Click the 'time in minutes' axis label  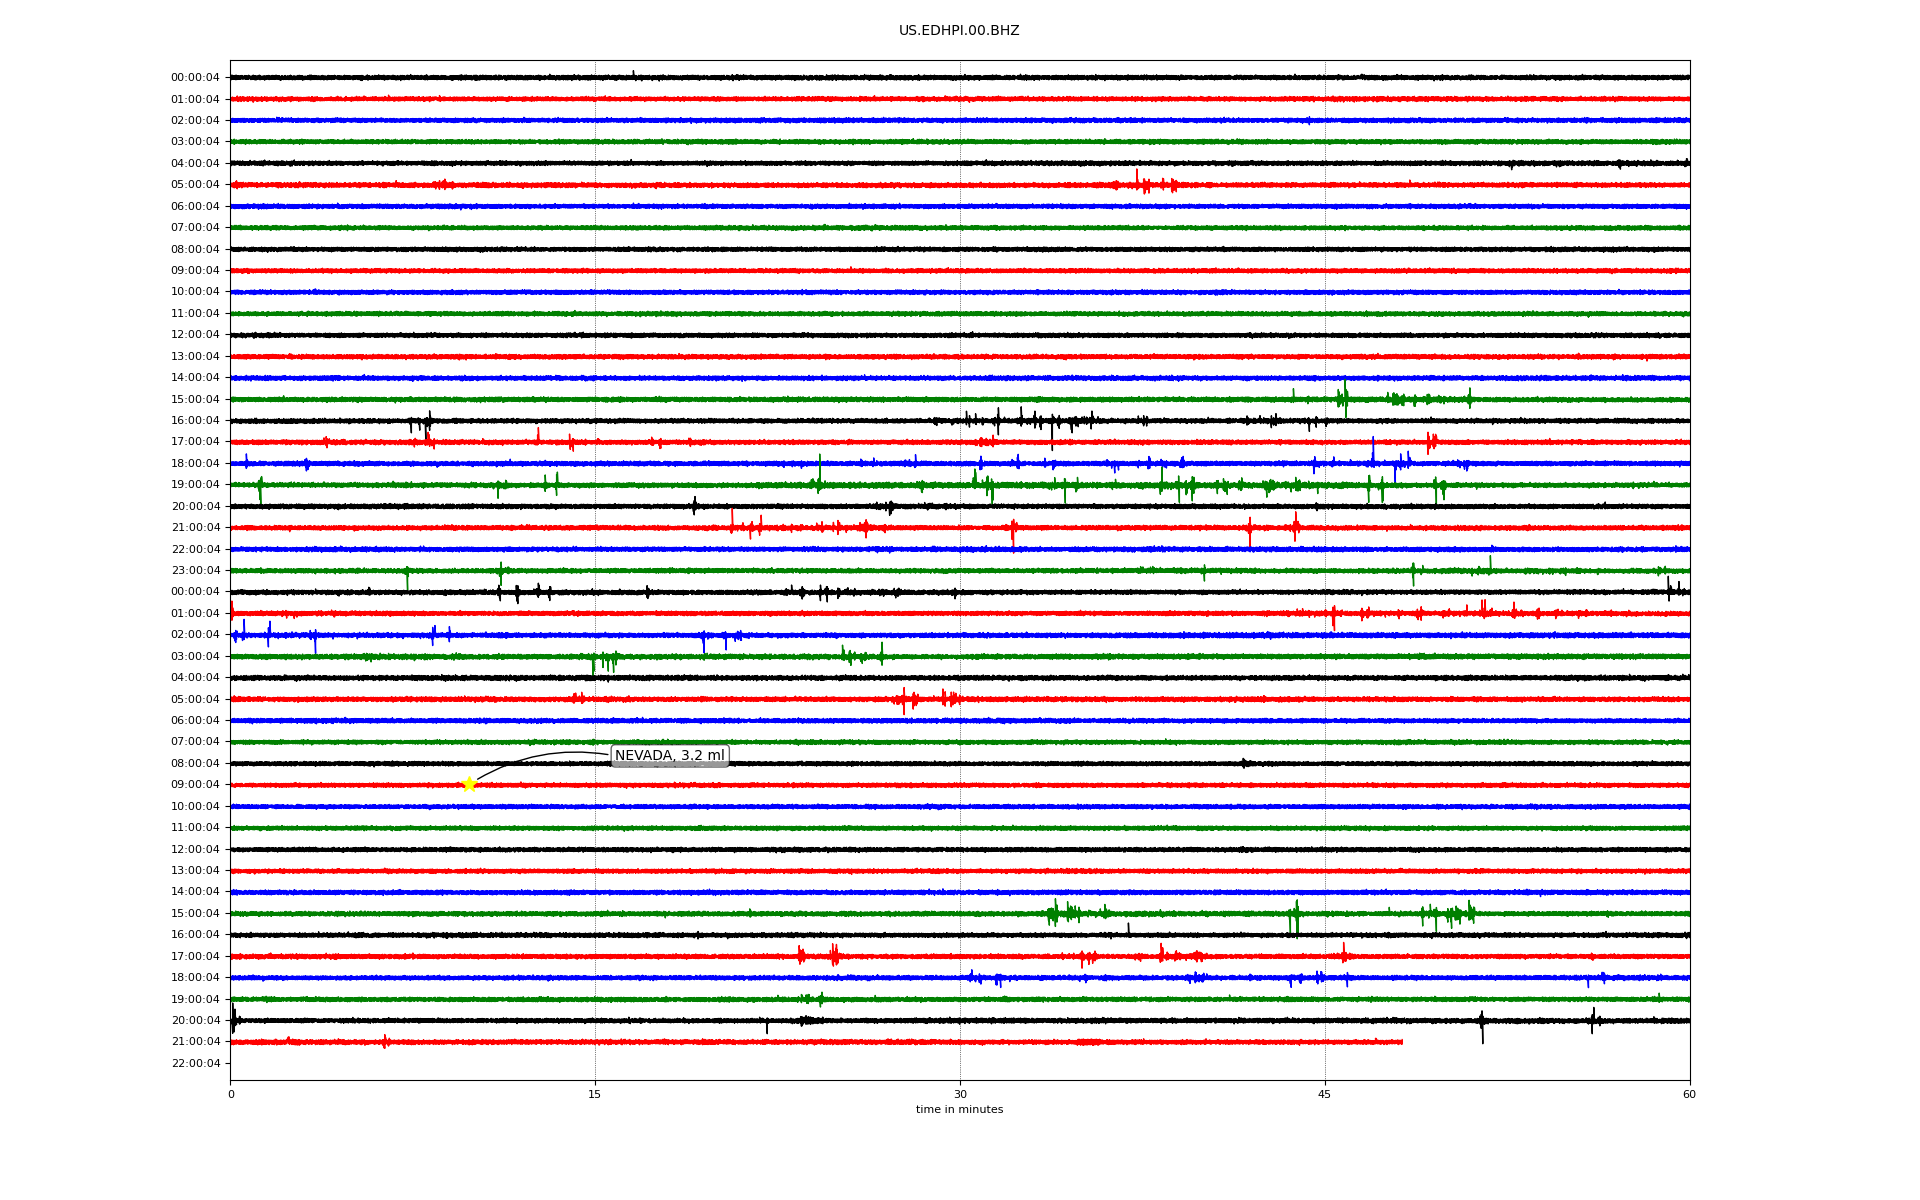tap(959, 1109)
